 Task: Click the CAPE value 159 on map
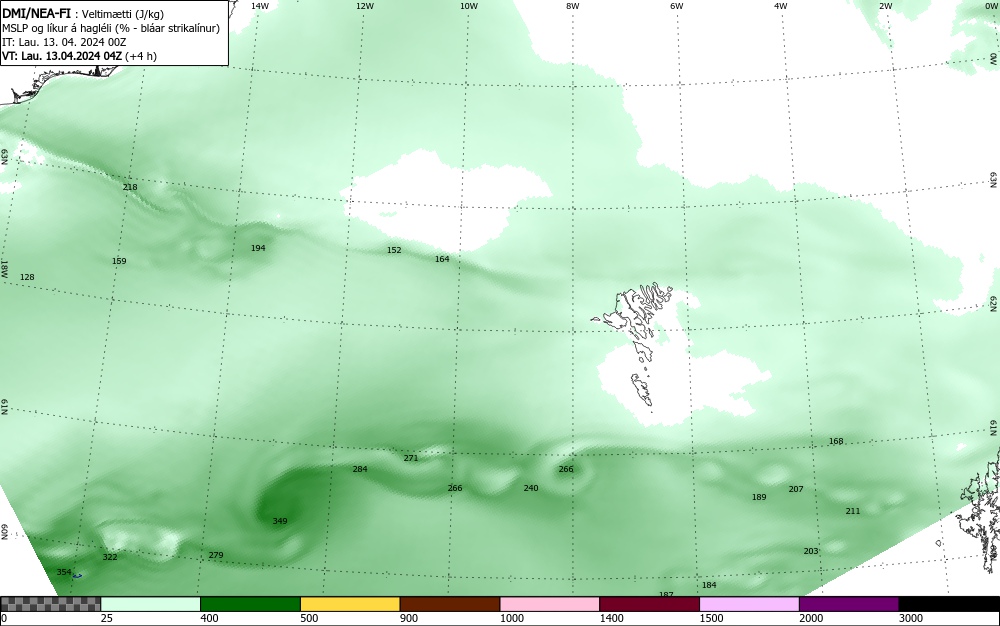pos(119,261)
